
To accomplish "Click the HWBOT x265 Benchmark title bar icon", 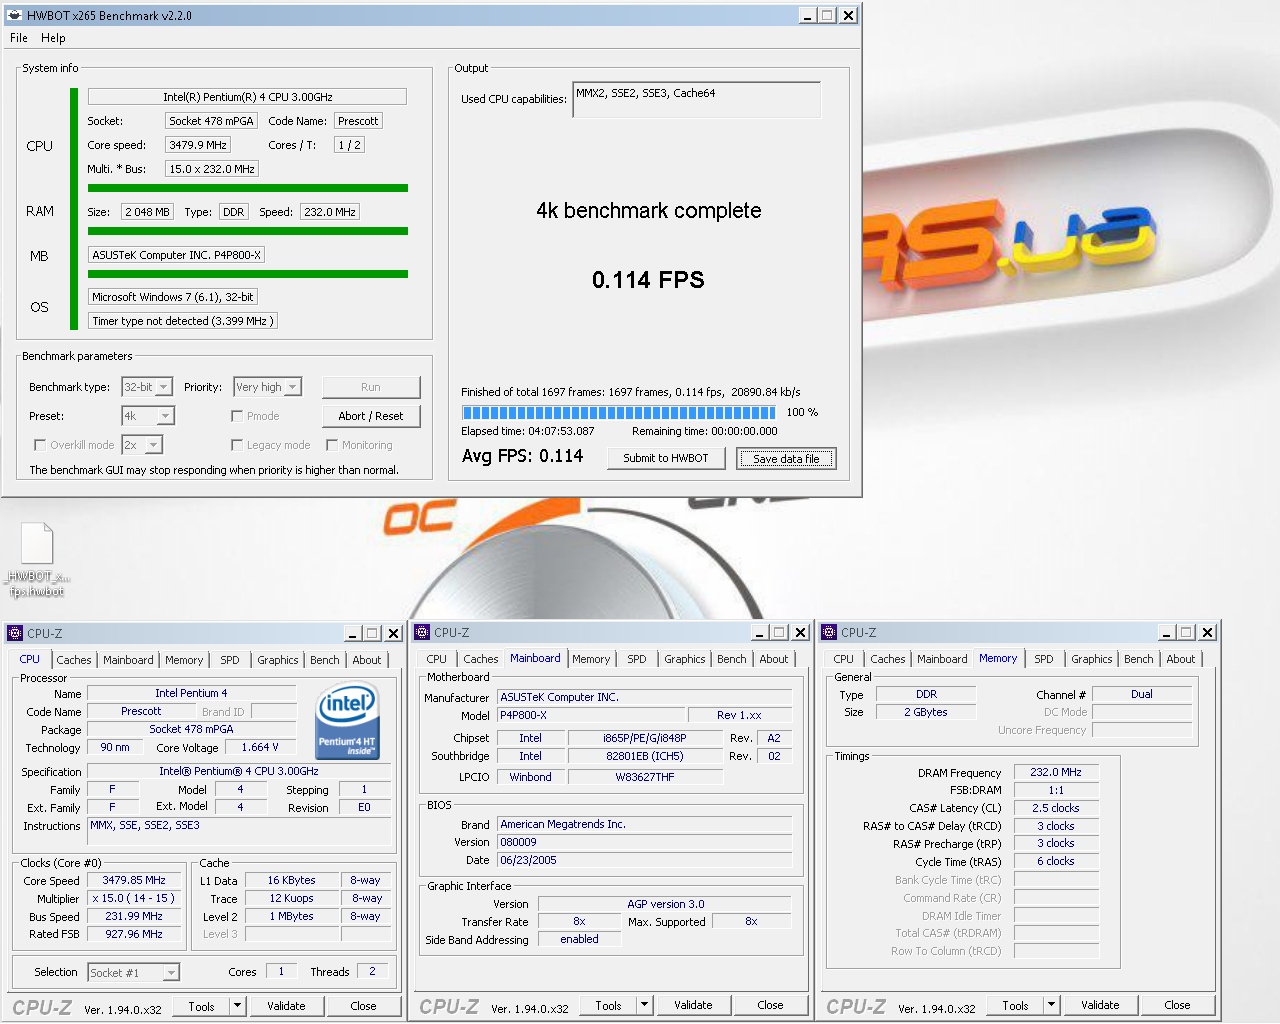I will 14,15.
